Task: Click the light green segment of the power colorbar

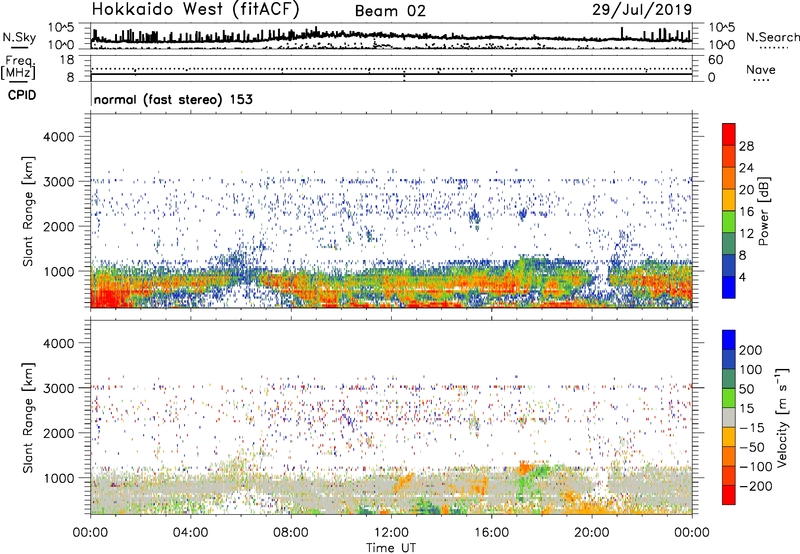Action: coord(729,221)
